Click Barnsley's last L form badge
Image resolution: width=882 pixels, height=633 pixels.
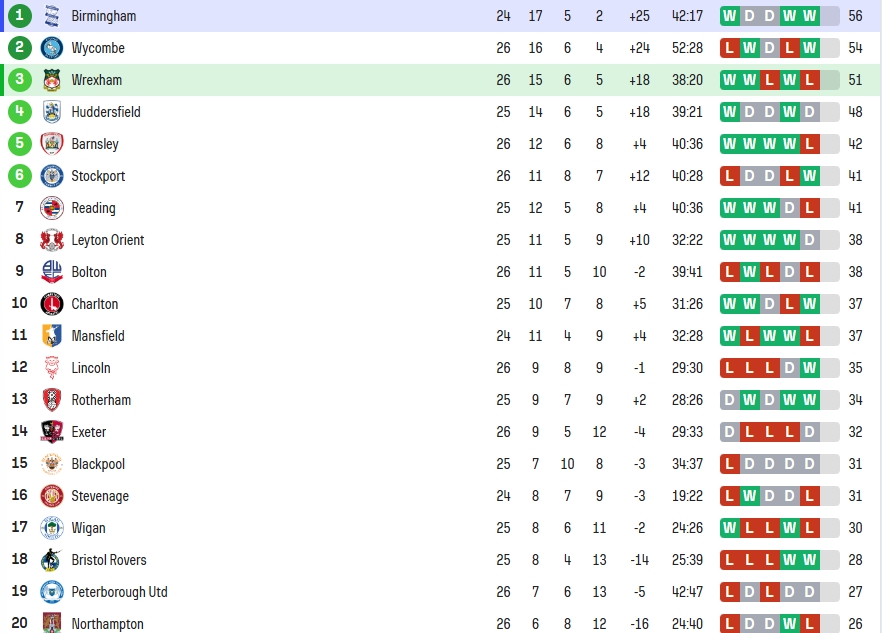coord(810,144)
